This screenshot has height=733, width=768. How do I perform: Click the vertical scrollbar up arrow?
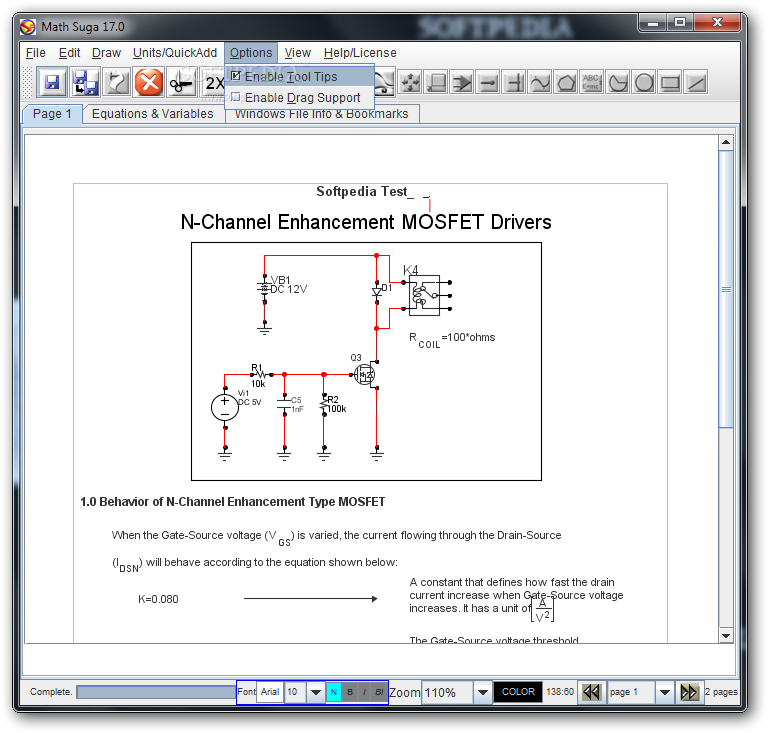point(726,142)
